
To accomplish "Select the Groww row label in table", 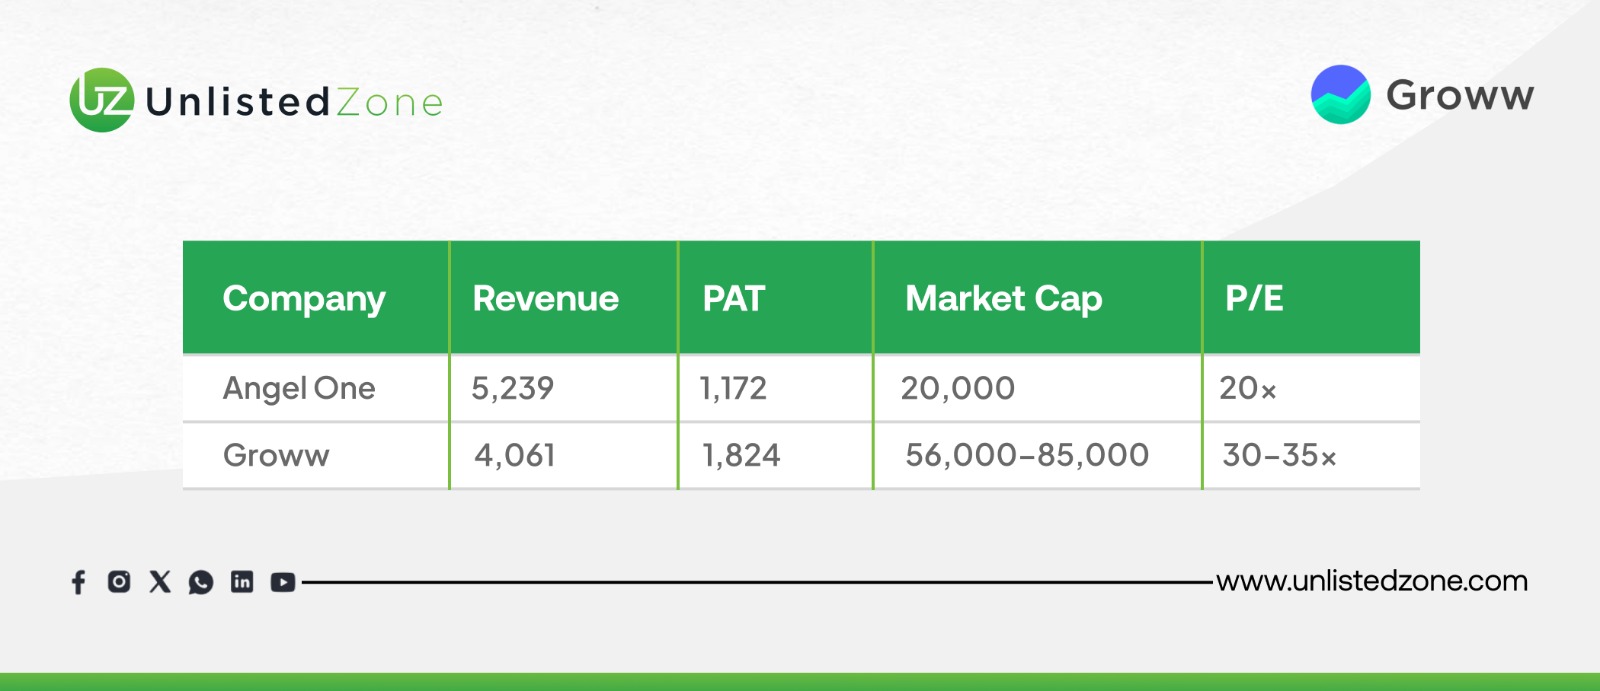I will (276, 455).
